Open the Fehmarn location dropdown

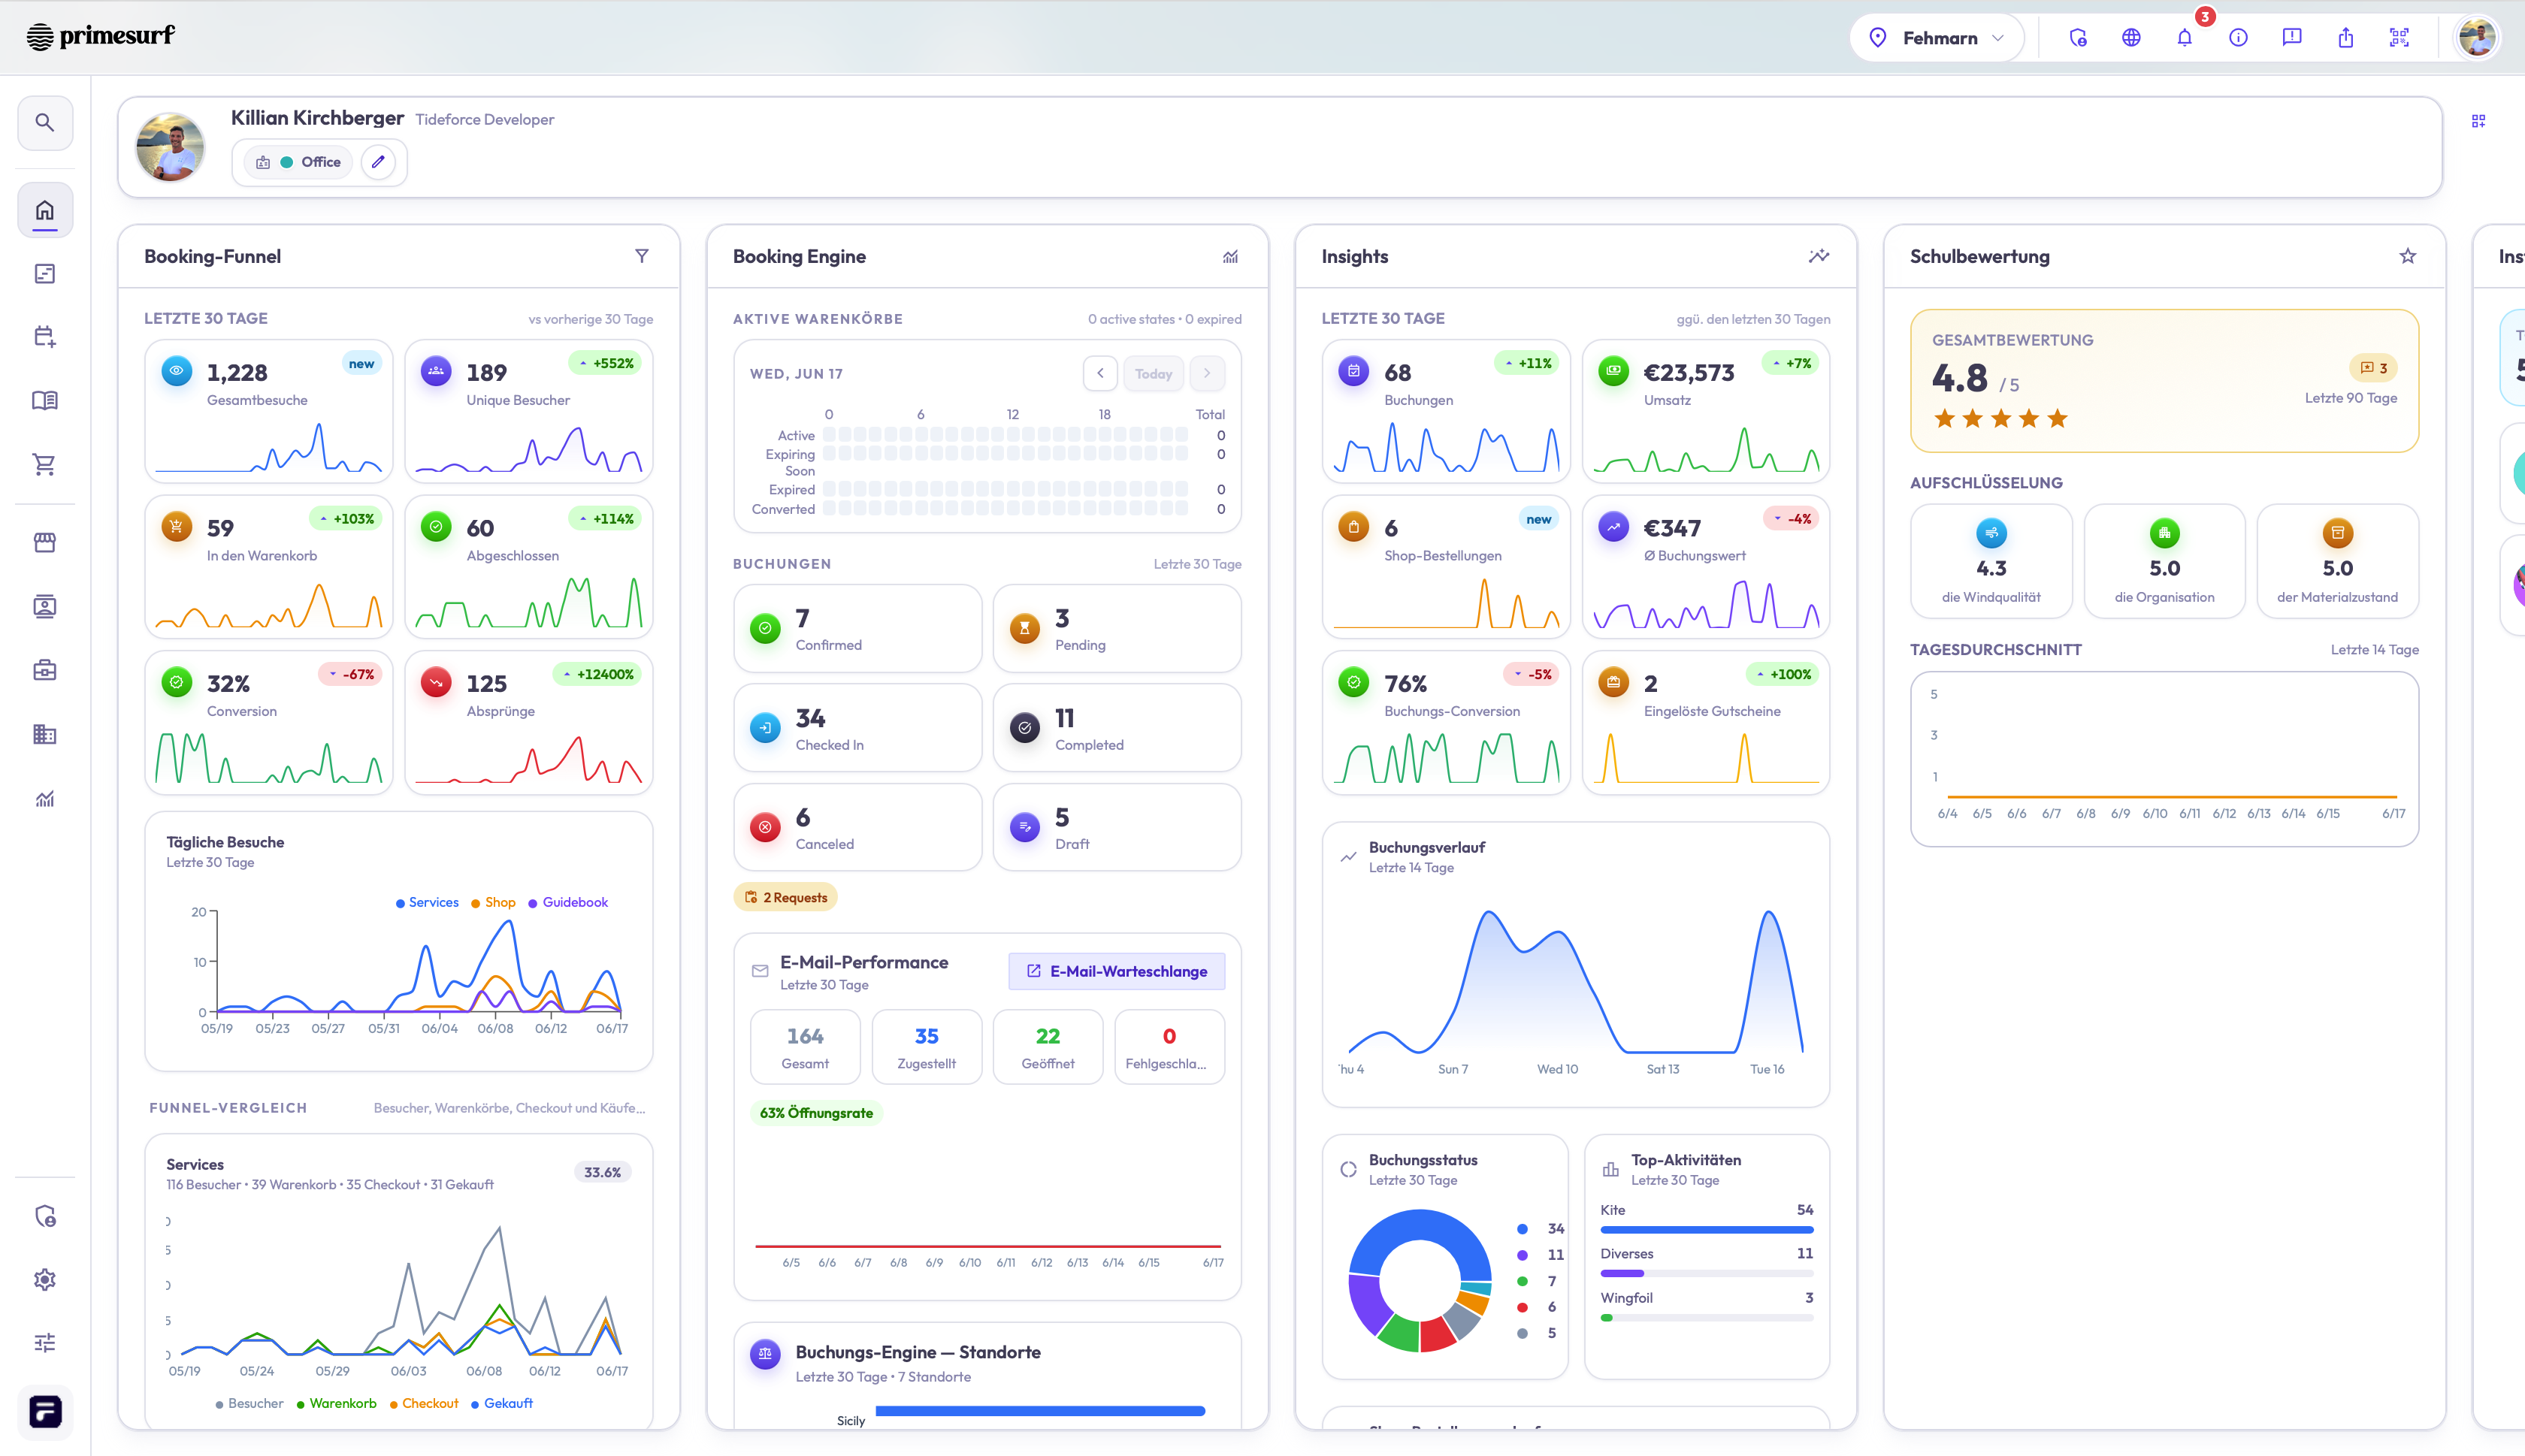pyautogui.click(x=1937, y=38)
